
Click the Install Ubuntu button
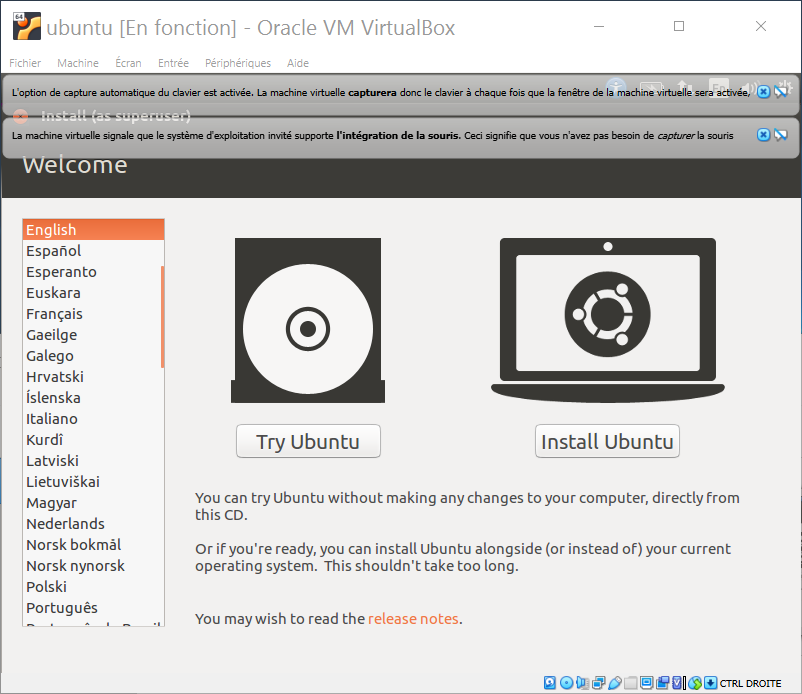pyautogui.click(x=607, y=441)
